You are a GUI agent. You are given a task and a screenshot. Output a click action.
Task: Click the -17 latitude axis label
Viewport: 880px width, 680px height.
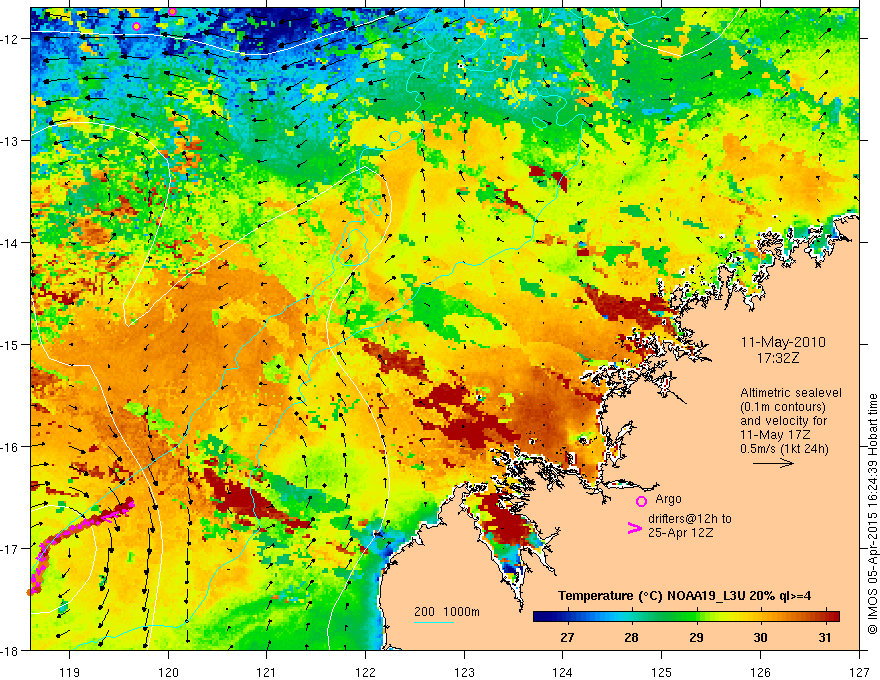(x=11, y=549)
